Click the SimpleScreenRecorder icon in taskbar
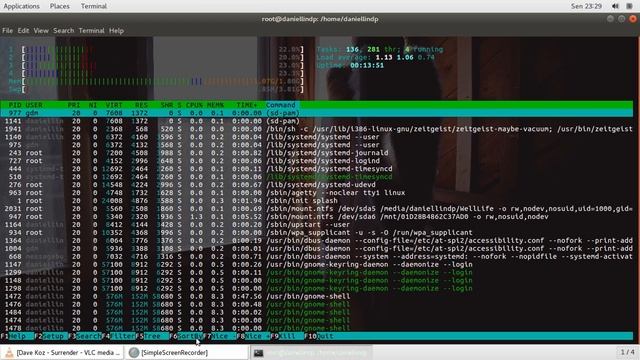 point(133,353)
